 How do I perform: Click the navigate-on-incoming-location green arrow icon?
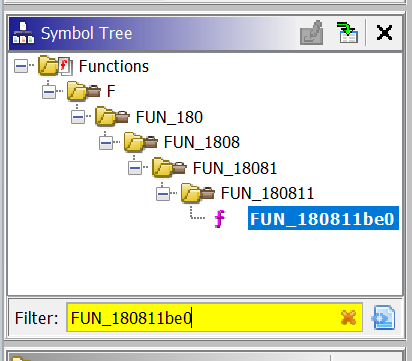pos(348,33)
